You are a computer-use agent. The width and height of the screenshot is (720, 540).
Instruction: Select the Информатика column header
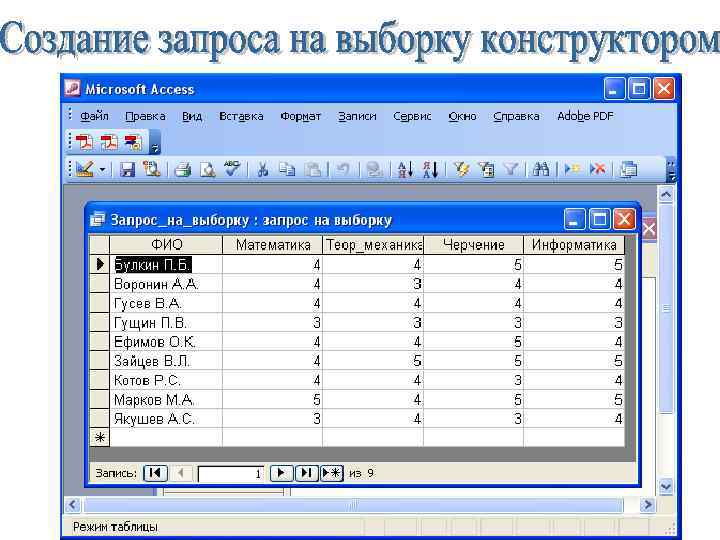click(574, 245)
